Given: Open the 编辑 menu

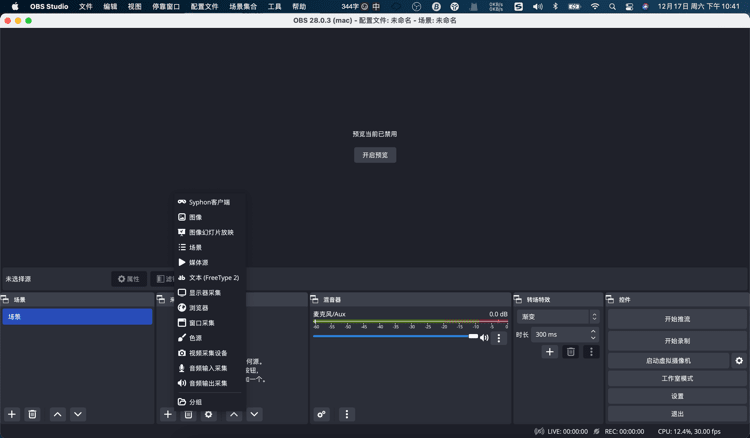Looking at the screenshot, I should point(110,7).
